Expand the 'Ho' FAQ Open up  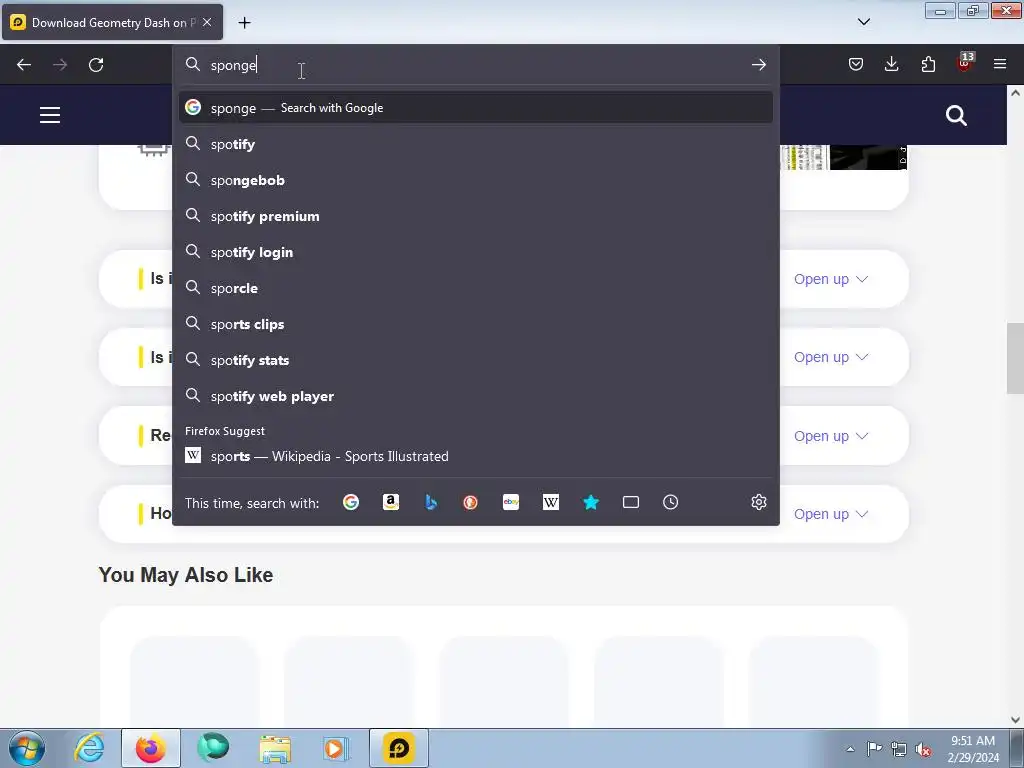click(831, 514)
